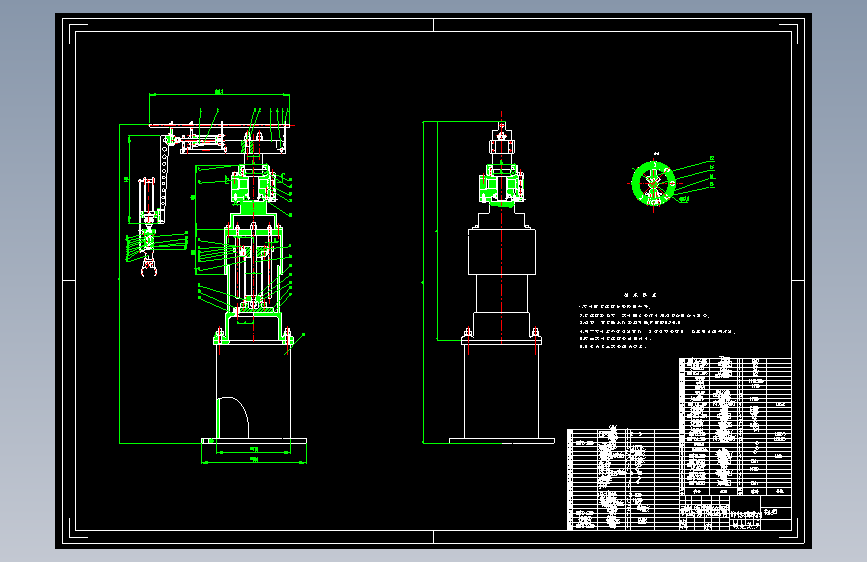The height and width of the screenshot is (562, 867).
Task: Click the technical requirements notes block
Action: [x=657, y=321]
